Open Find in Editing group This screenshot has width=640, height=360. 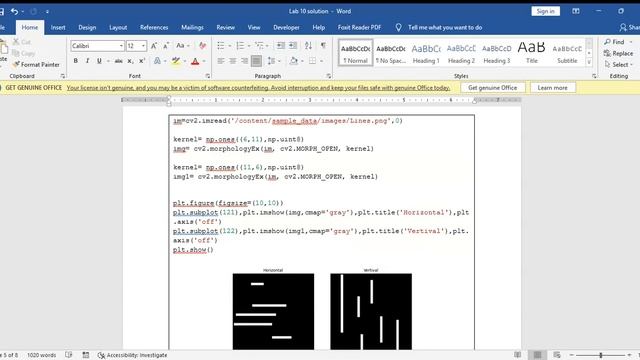pos(615,42)
